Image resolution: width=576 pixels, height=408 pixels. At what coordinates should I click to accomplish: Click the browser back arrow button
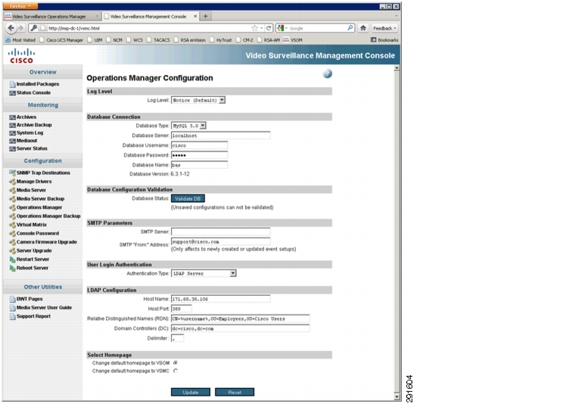coord(11,28)
